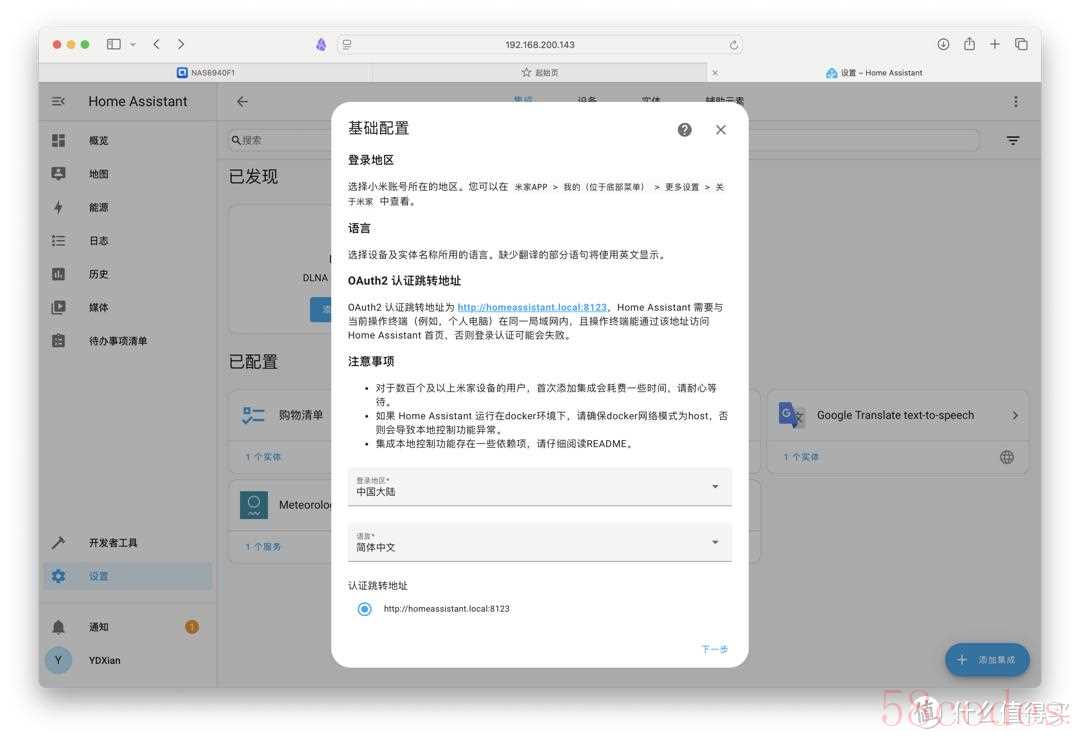Open YDXian user profile
This screenshot has height=739, width=1080.
[127, 660]
